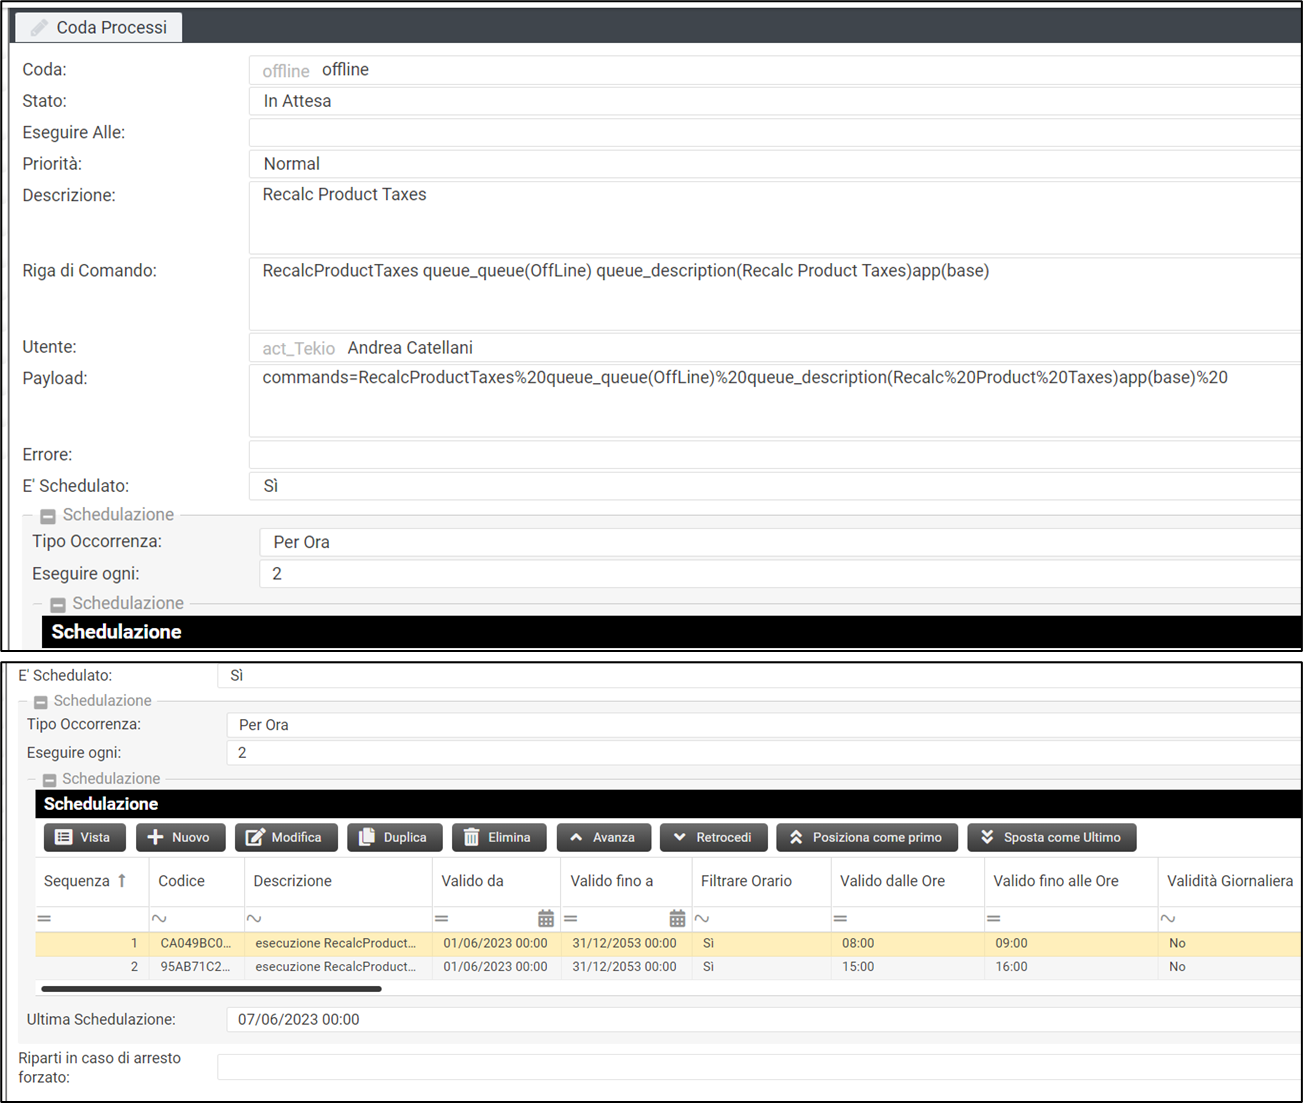Click Modifica to edit selected schedule
Screen dimensions: 1303x1103
pyautogui.click(x=285, y=837)
